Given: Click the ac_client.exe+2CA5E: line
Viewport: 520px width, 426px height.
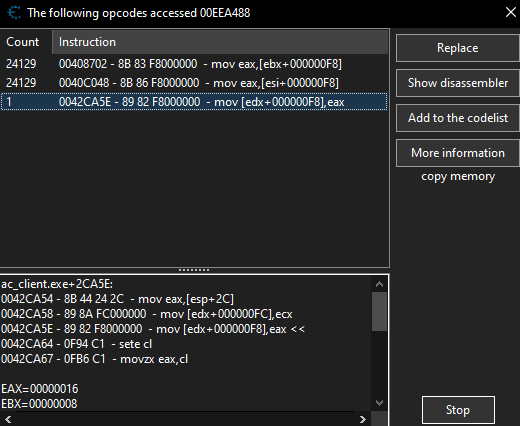Looking at the screenshot, I should [x=57, y=284].
